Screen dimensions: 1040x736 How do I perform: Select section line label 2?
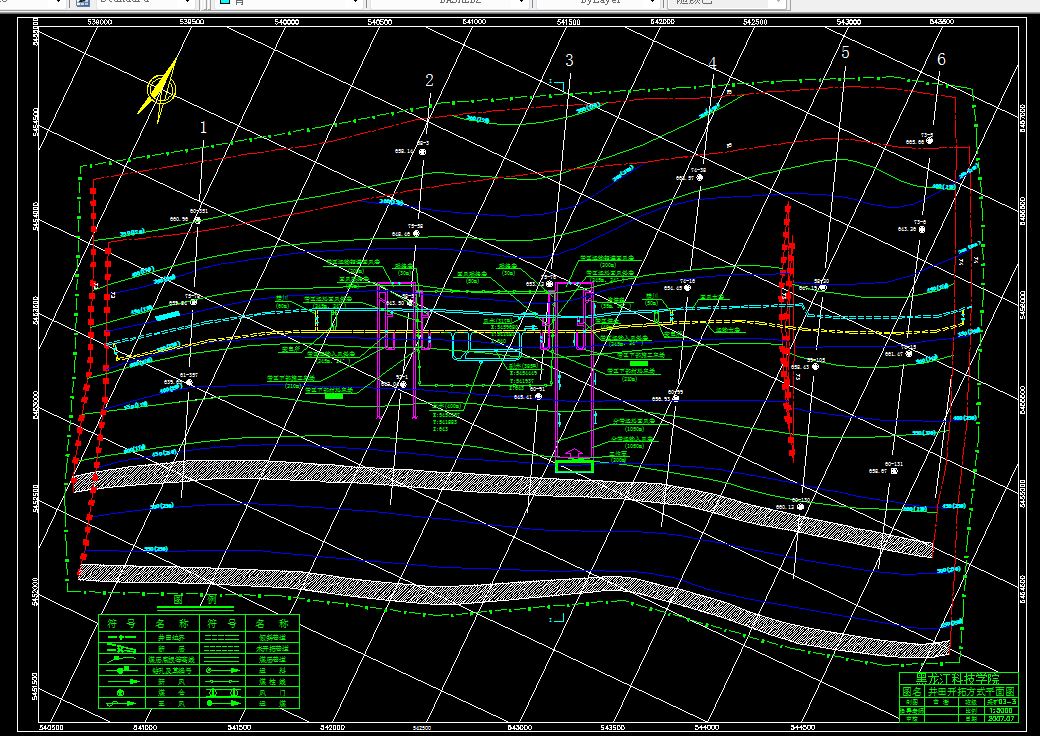click(429, 80)
